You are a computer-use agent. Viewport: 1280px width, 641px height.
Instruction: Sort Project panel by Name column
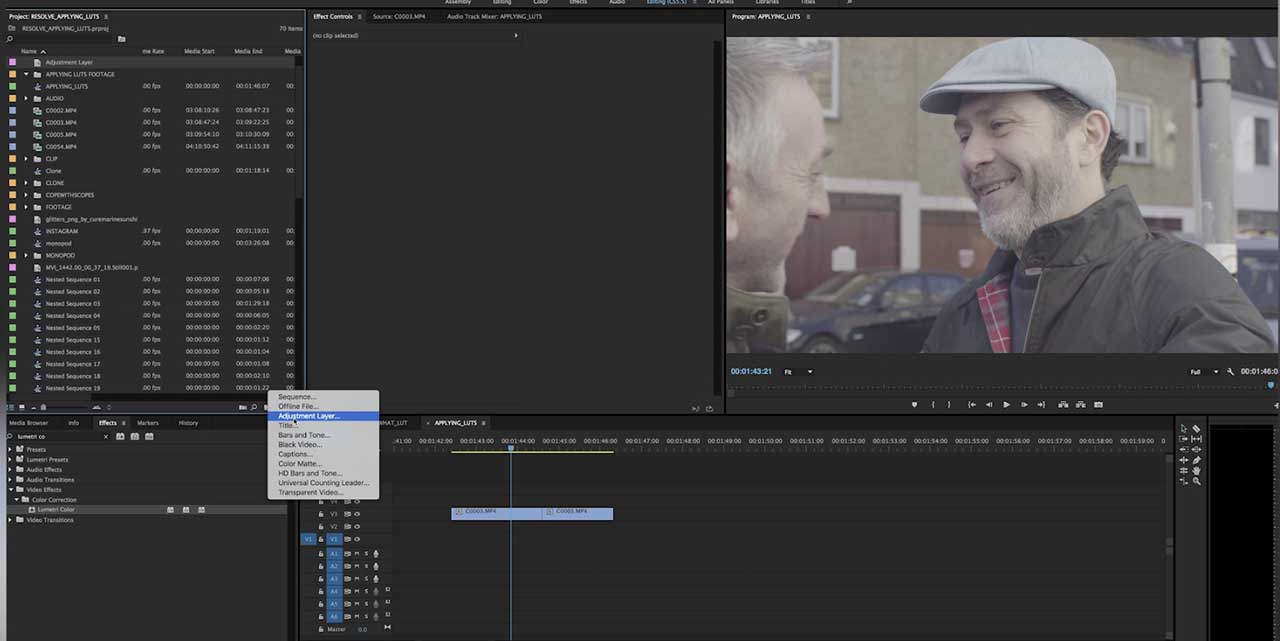[x=34, y=51]
